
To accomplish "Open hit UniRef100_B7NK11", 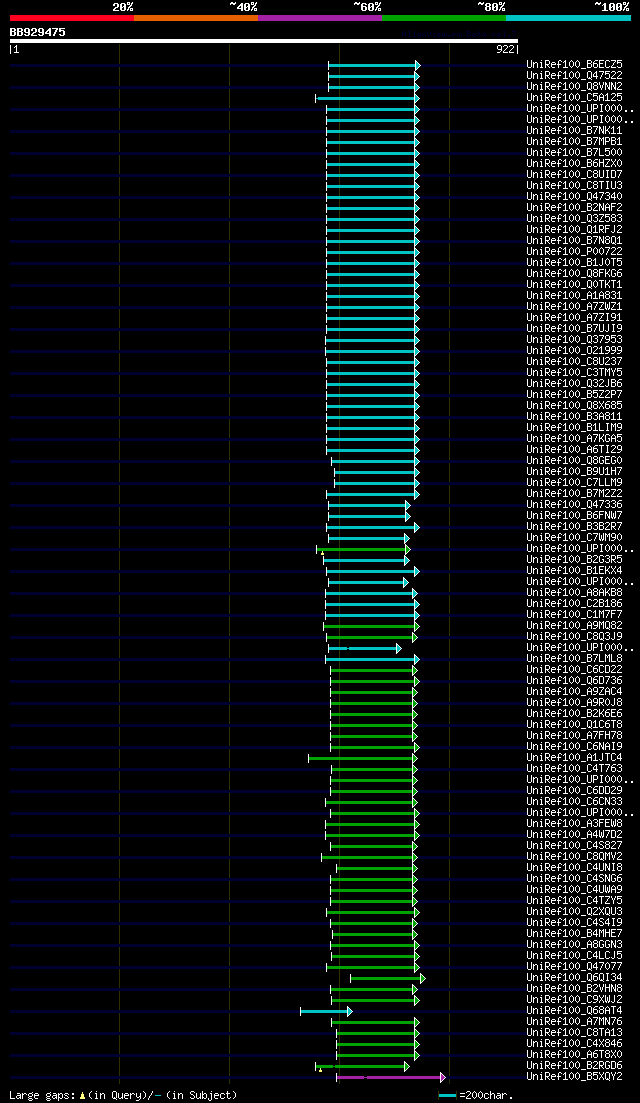I will point(574,131).
